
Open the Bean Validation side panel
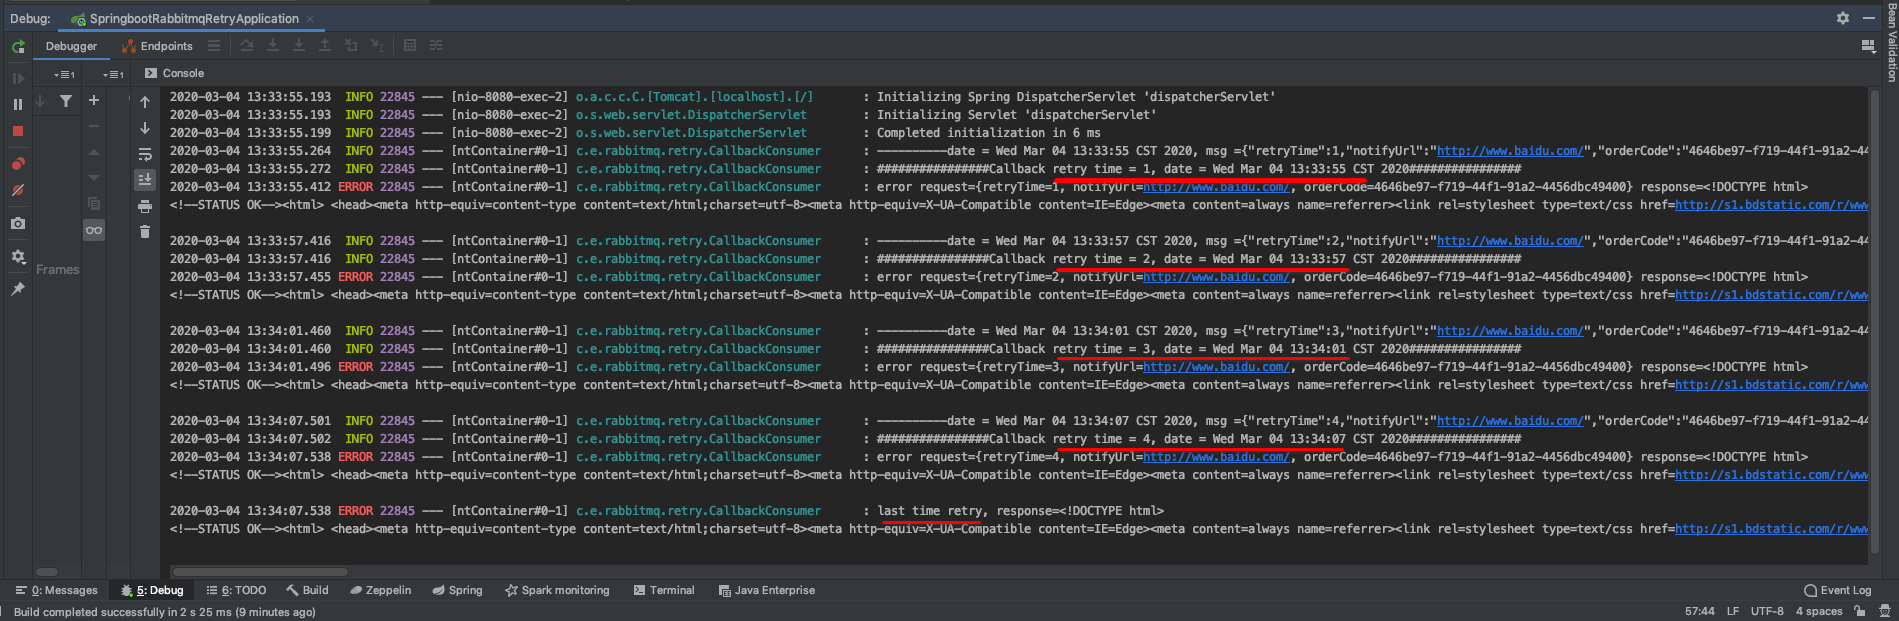pyautogui.click(x=1890, y=42)
